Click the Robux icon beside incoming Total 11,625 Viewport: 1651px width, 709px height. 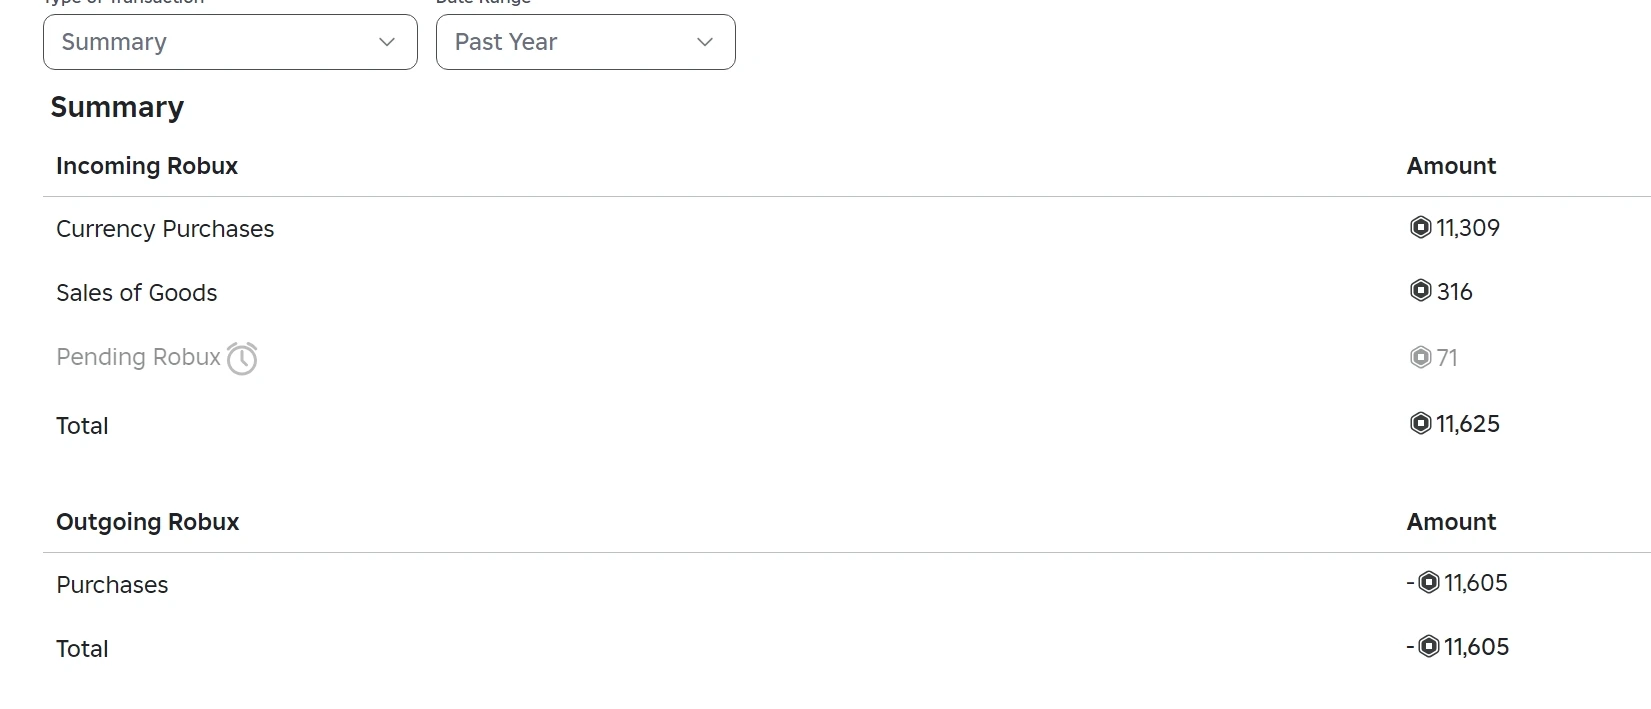(1421, 423)
